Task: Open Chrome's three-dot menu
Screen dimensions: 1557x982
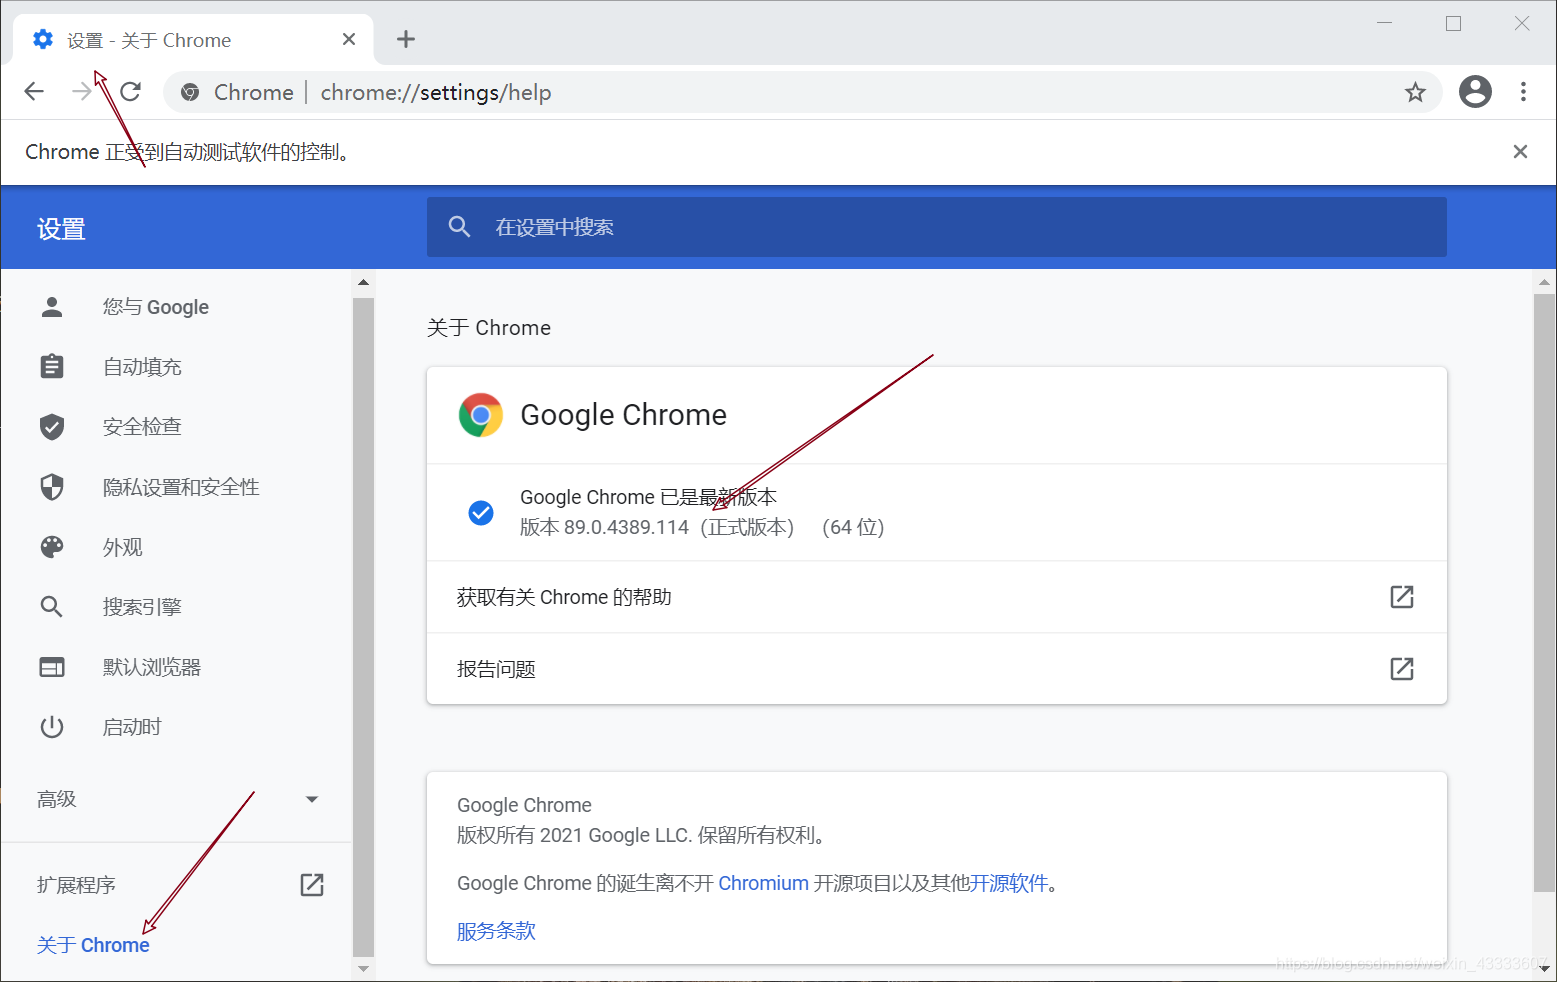Action: [x=1523, y=92]
